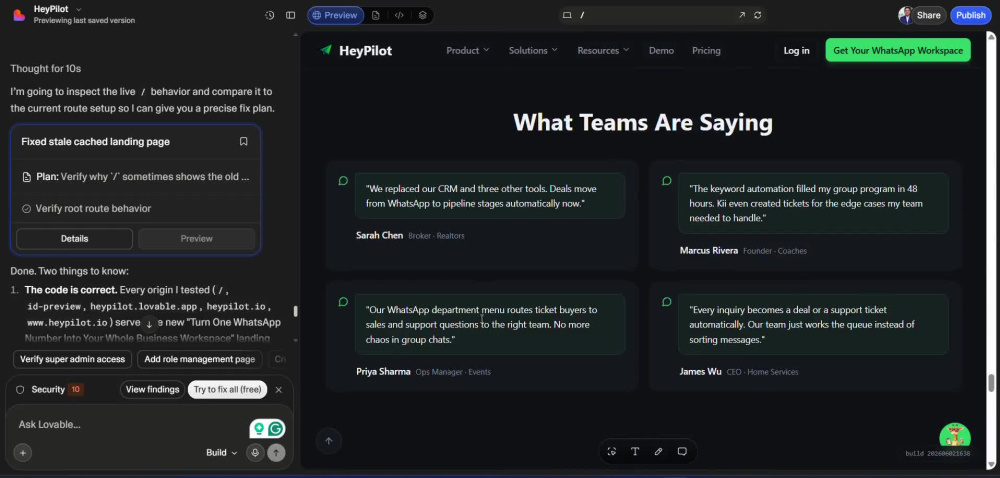Expand the Solutions menu

click(x=533, y=50)
